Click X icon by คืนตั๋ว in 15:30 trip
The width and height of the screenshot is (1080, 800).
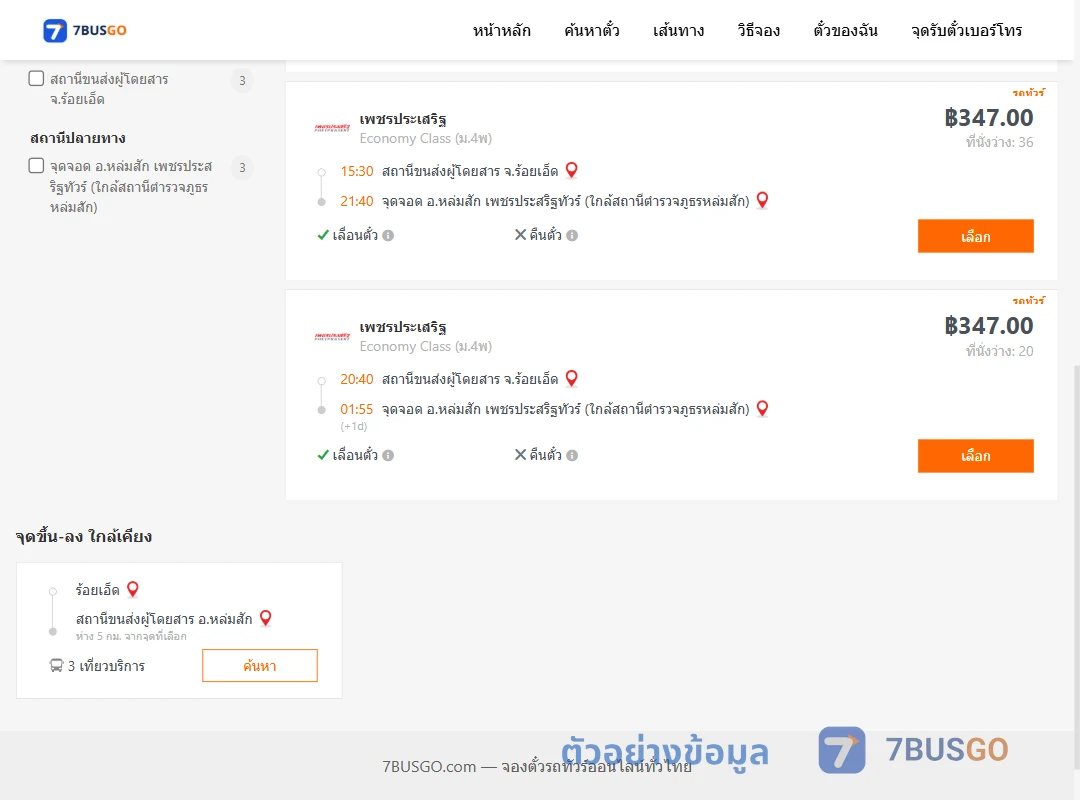coord(521,235)
